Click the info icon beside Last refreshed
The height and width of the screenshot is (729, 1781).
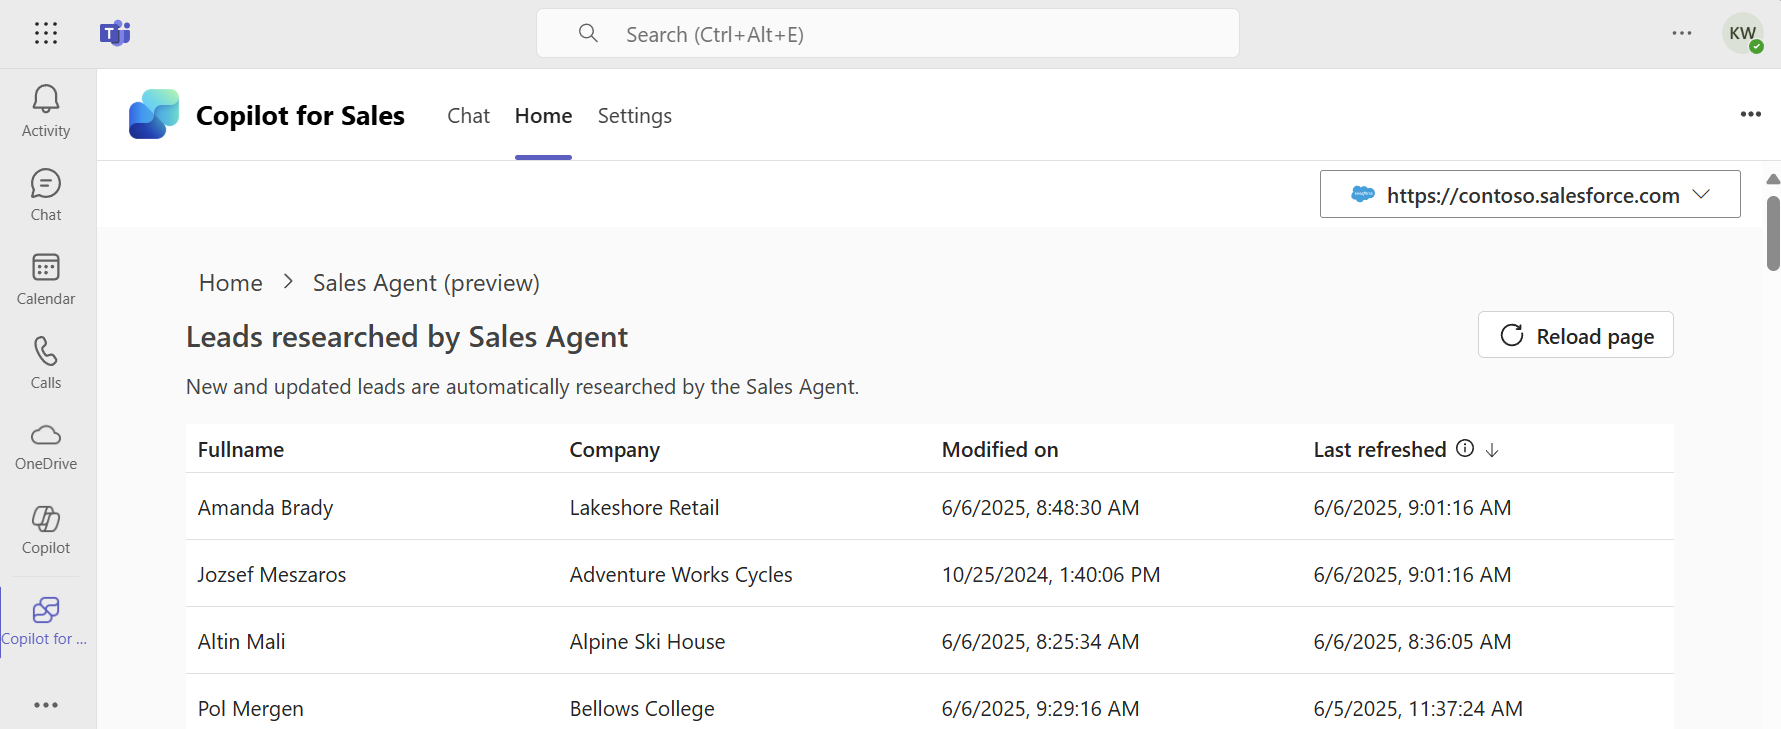click(1465, 449)
